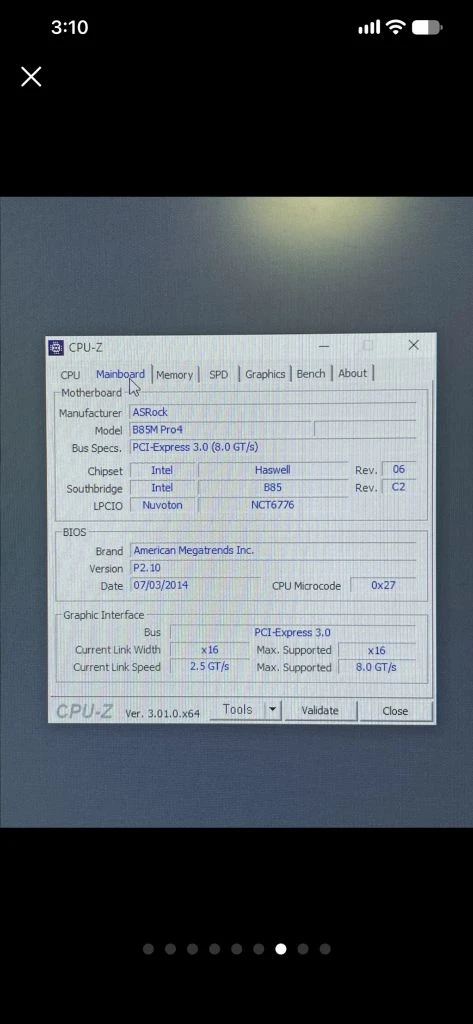Image resolution: width=473 pixels, height=1024 pixels.
Task: Click the version text Ver. 3.01.0.x64
Action: coord(162,713)
